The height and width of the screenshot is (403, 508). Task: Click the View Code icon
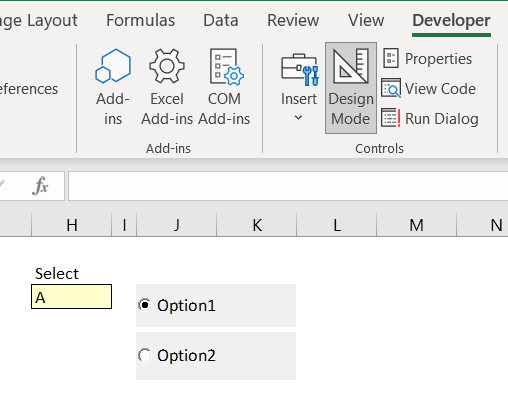coord(391,88)
